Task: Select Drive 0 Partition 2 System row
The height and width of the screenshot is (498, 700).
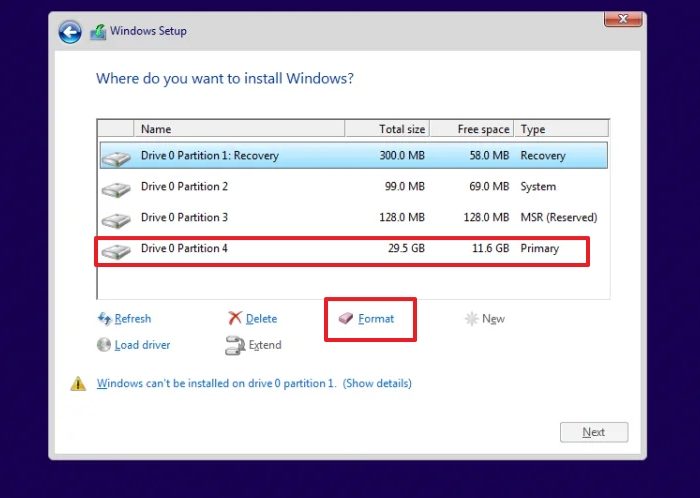Action: (354, 187)
